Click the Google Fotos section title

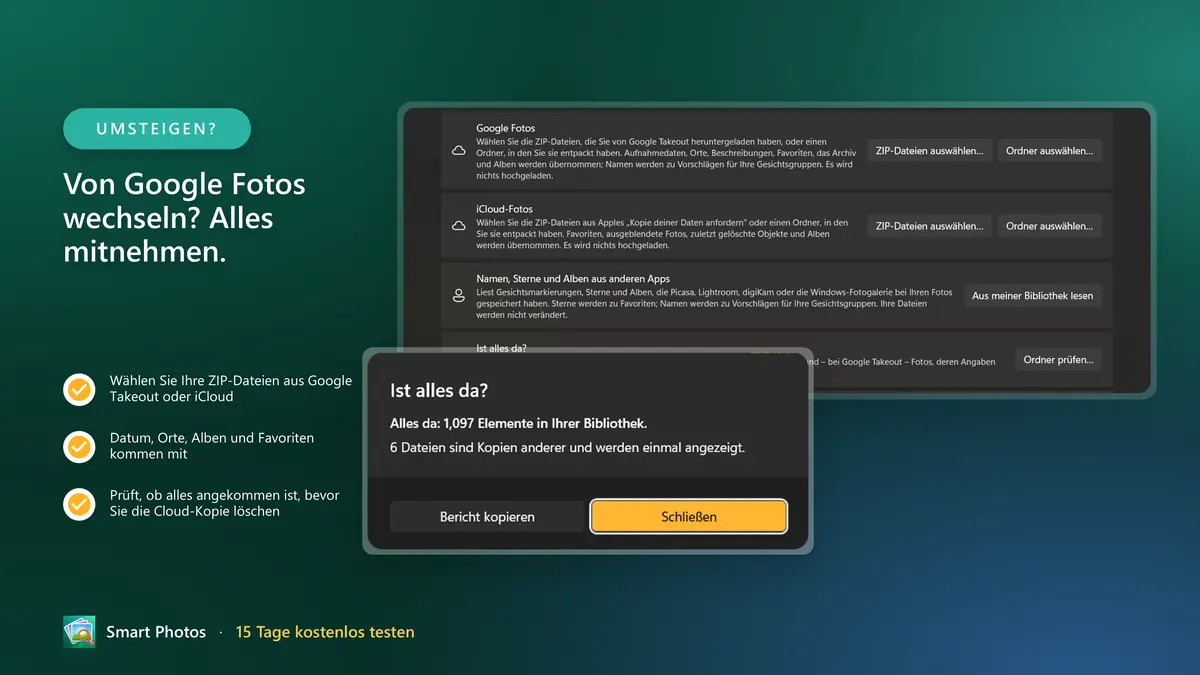[x=505, y=129]
